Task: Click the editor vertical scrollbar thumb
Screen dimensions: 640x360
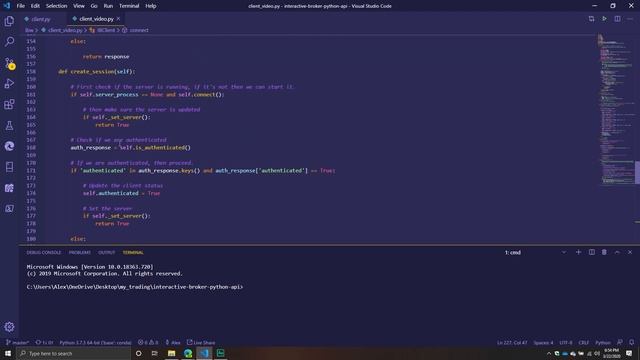Action: click(x=637, y=172)
